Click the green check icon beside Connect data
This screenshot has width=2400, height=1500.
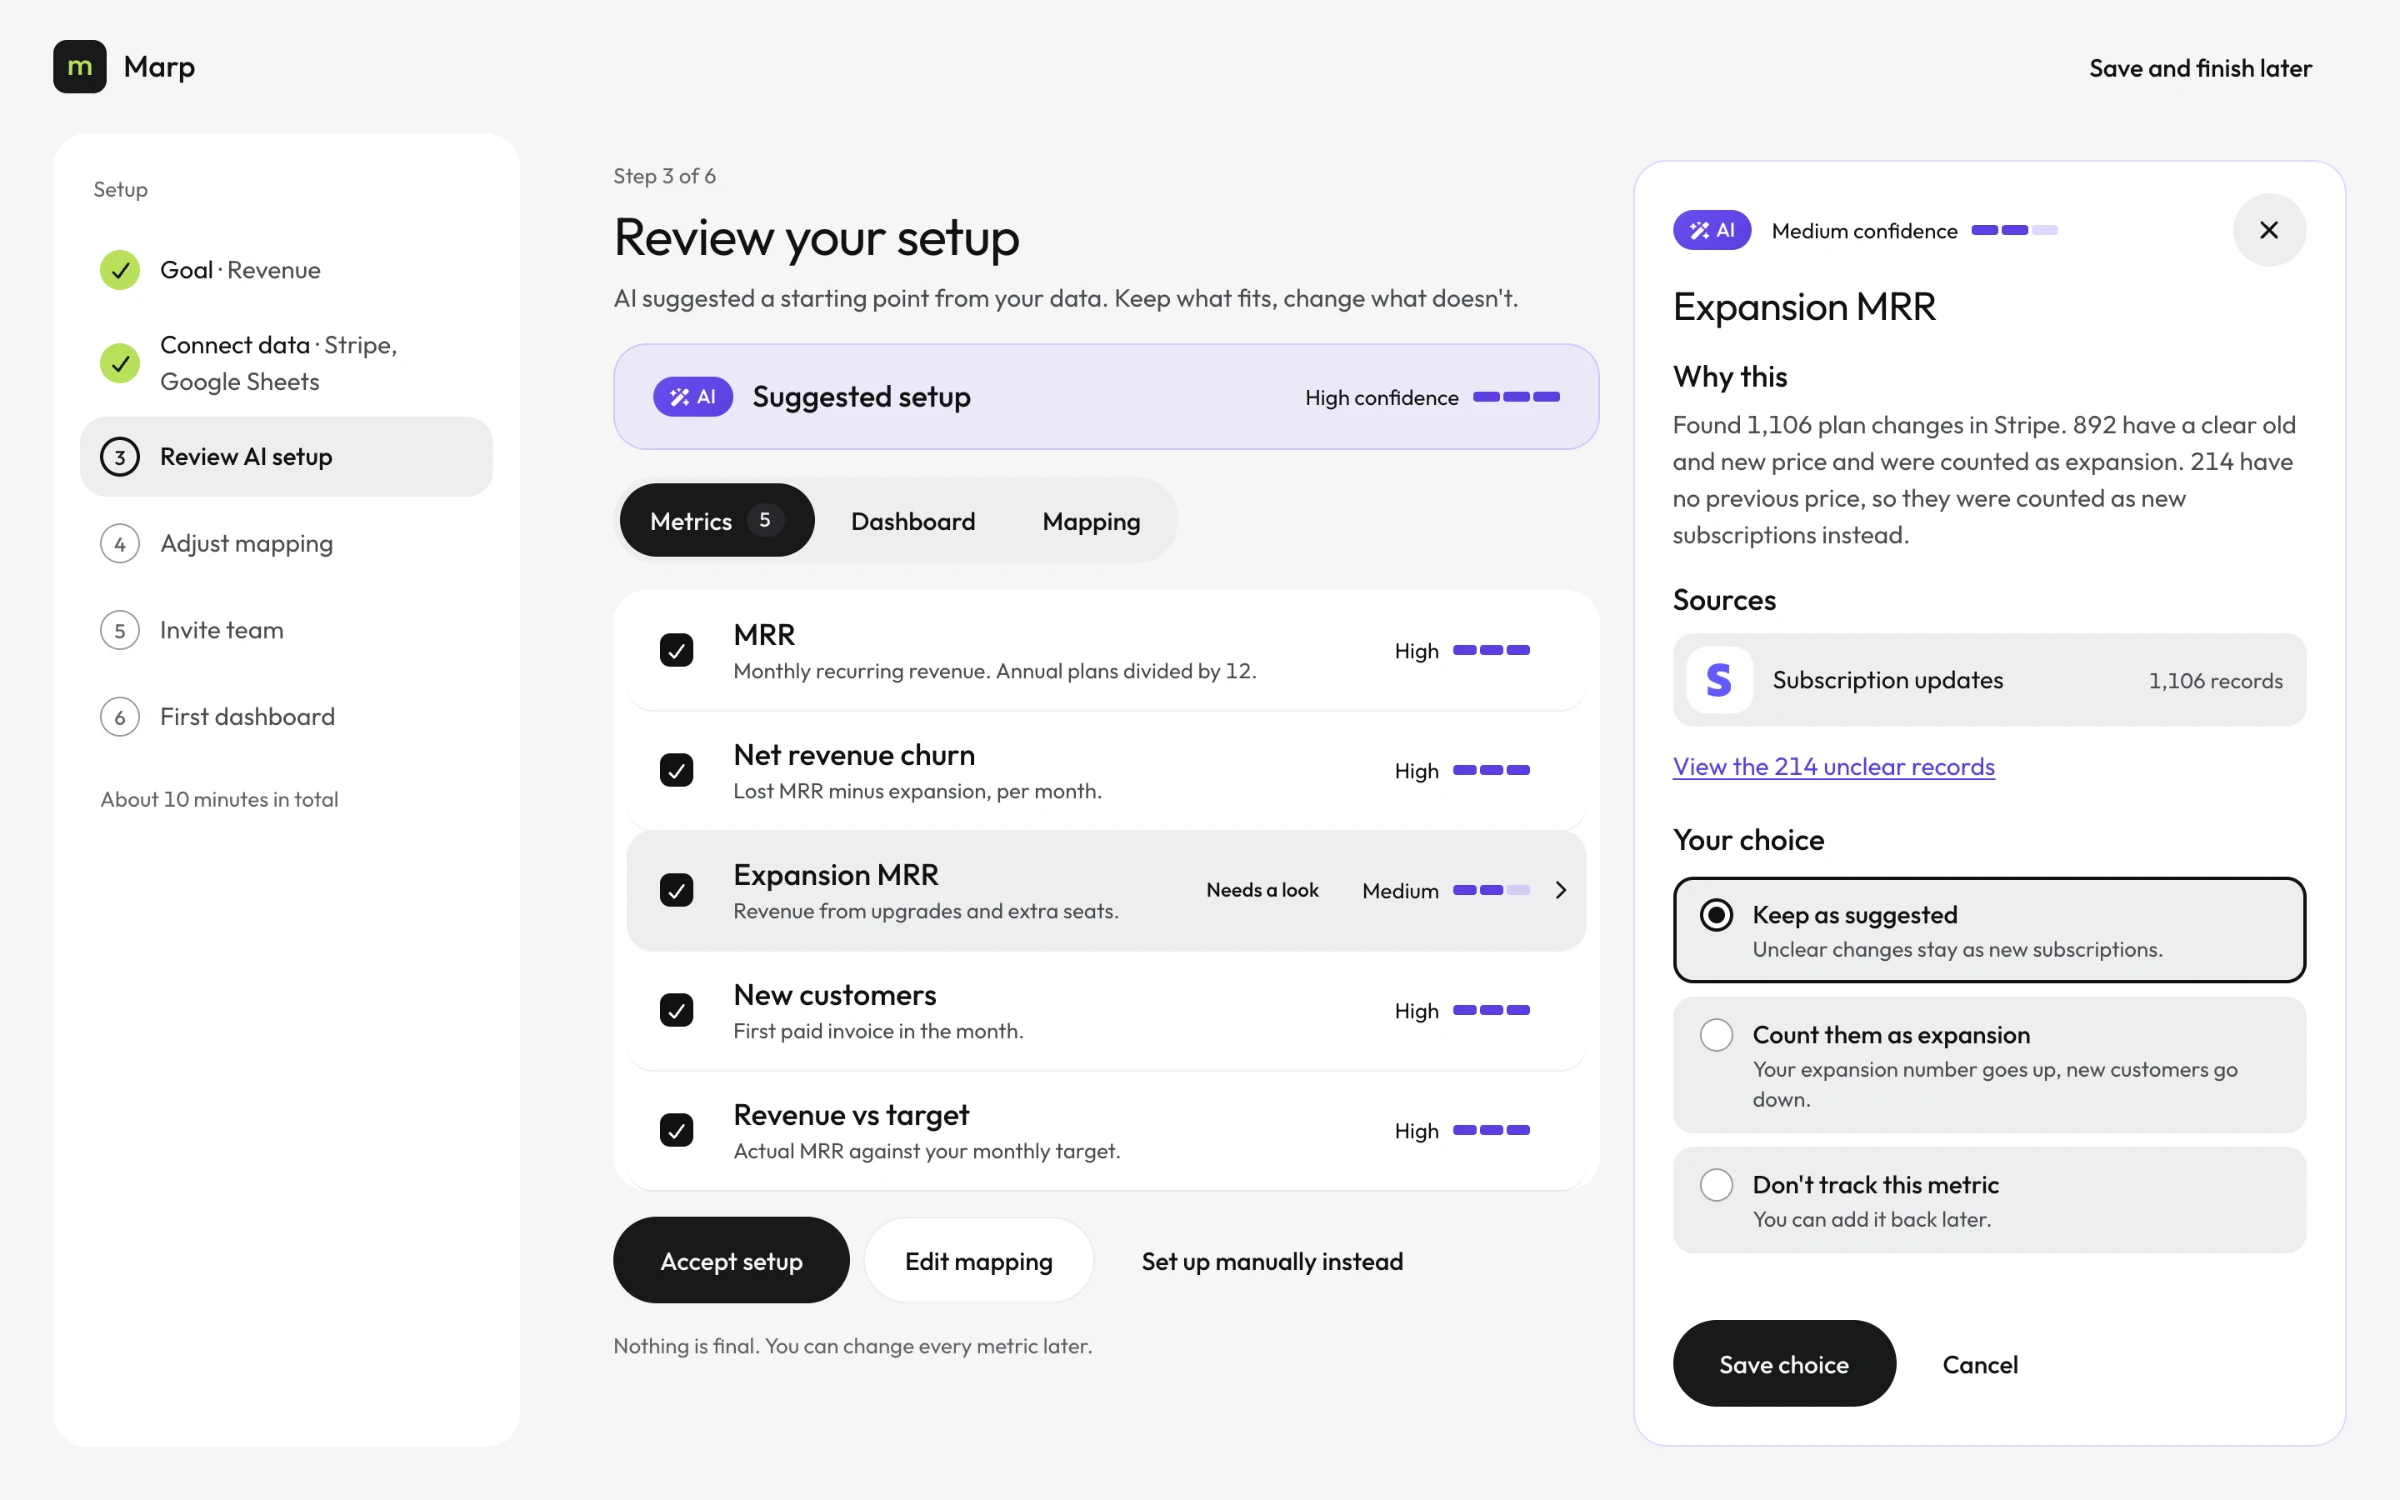[x=120, y=363]
